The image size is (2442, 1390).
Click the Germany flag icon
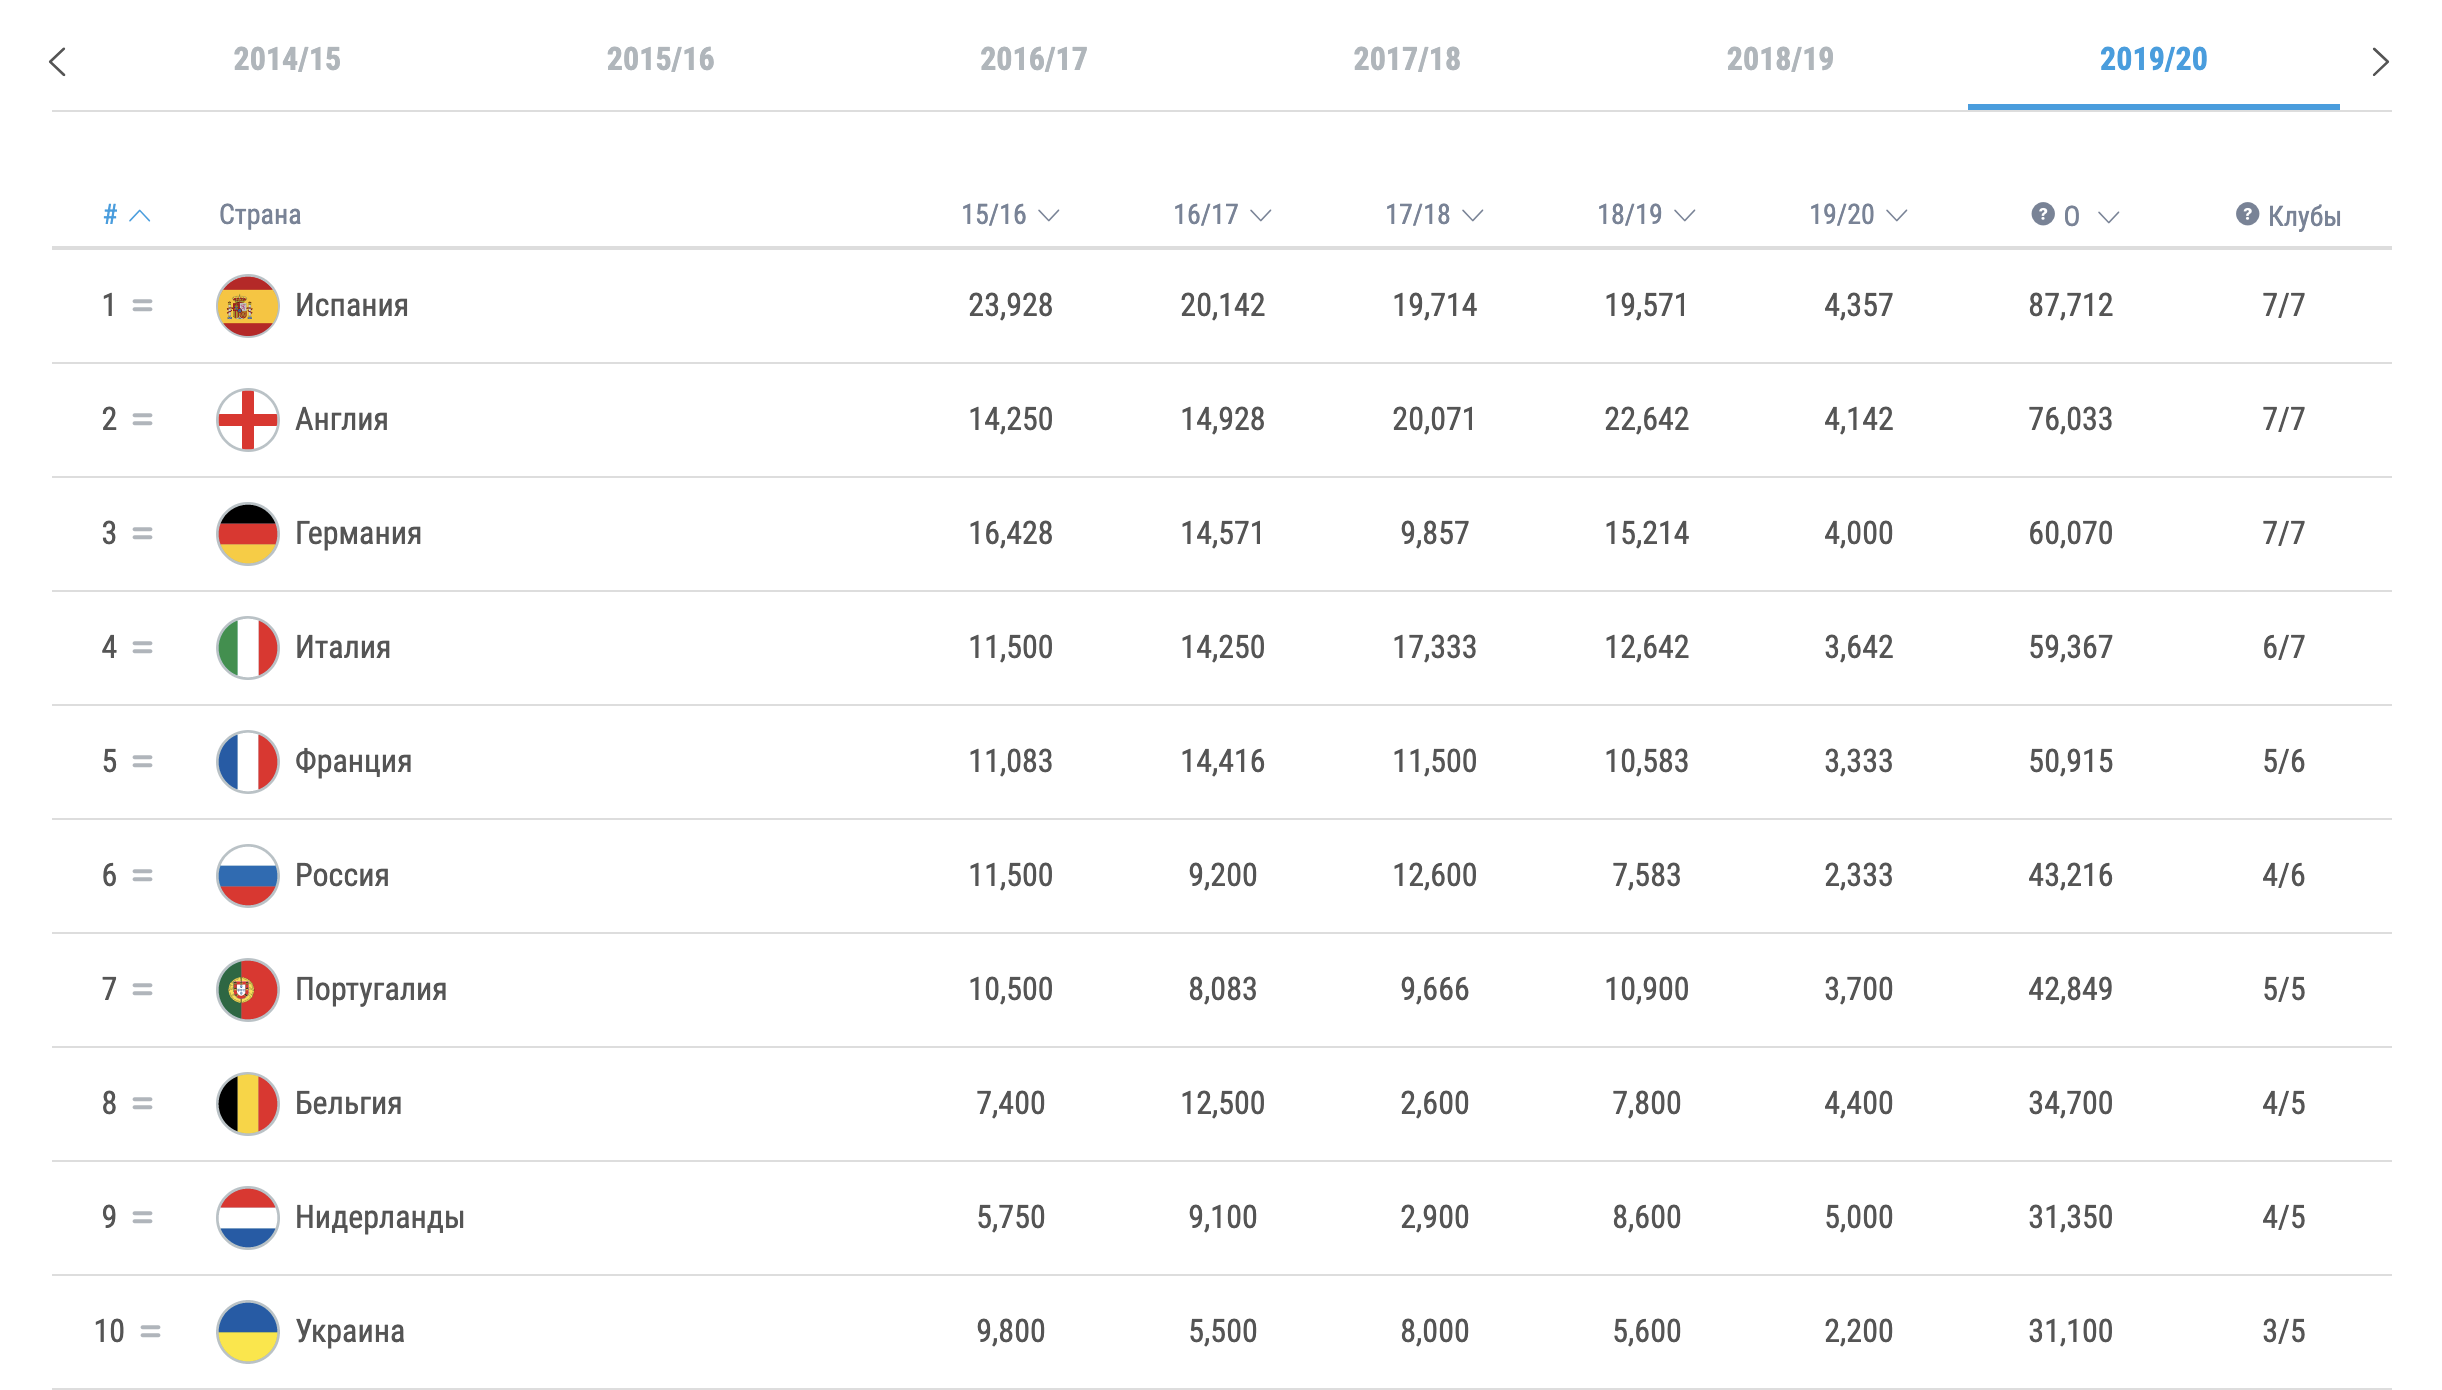(x=247, y=534)
